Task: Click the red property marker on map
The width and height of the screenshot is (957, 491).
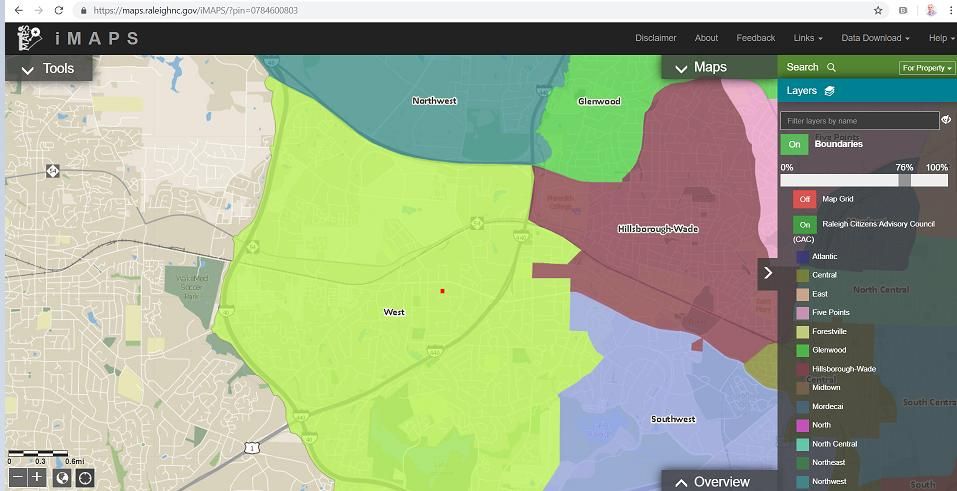Action: coord(442,291)
